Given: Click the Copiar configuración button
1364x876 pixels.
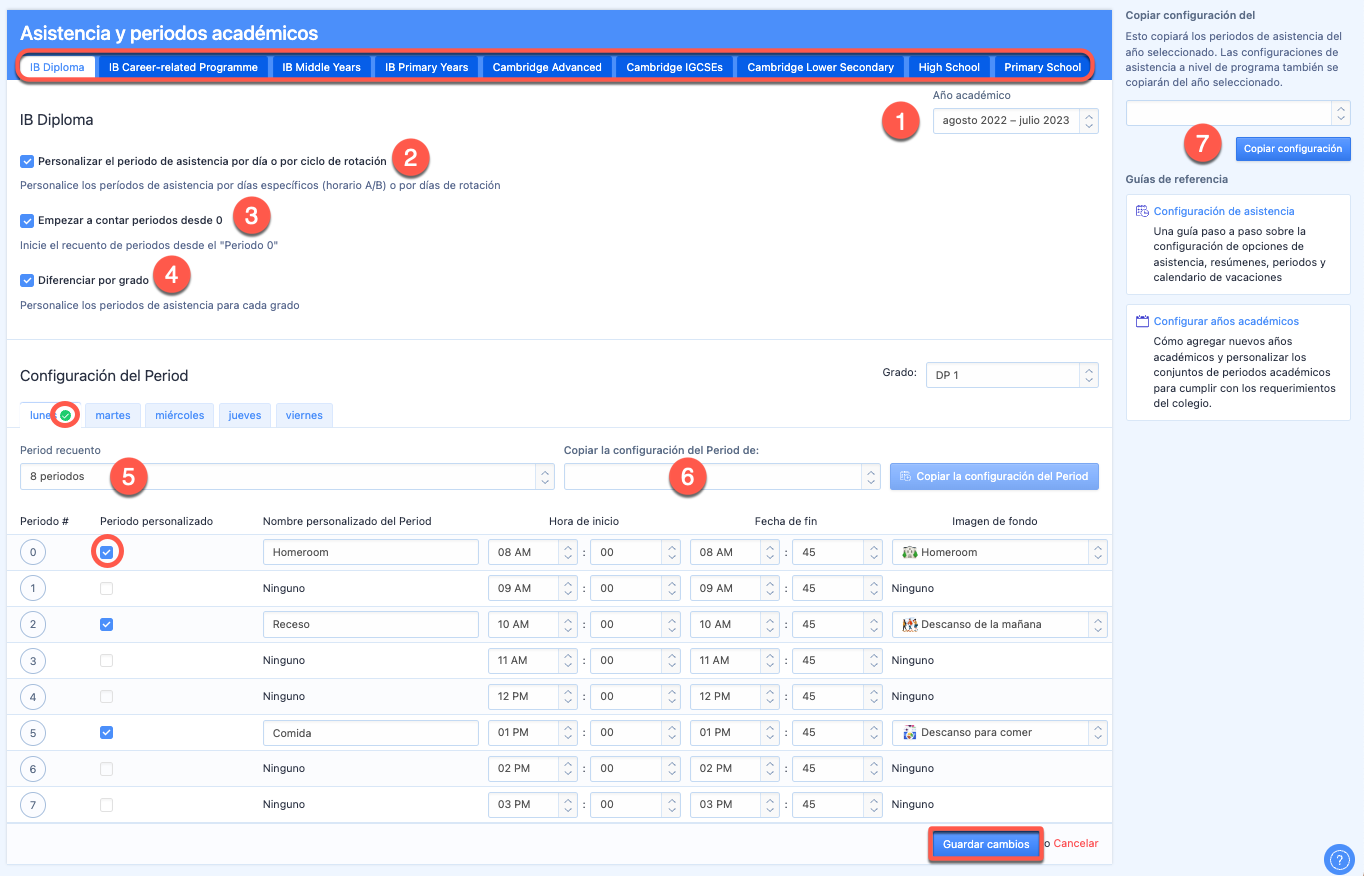Looking at the screenshot, I should 1292,148.
